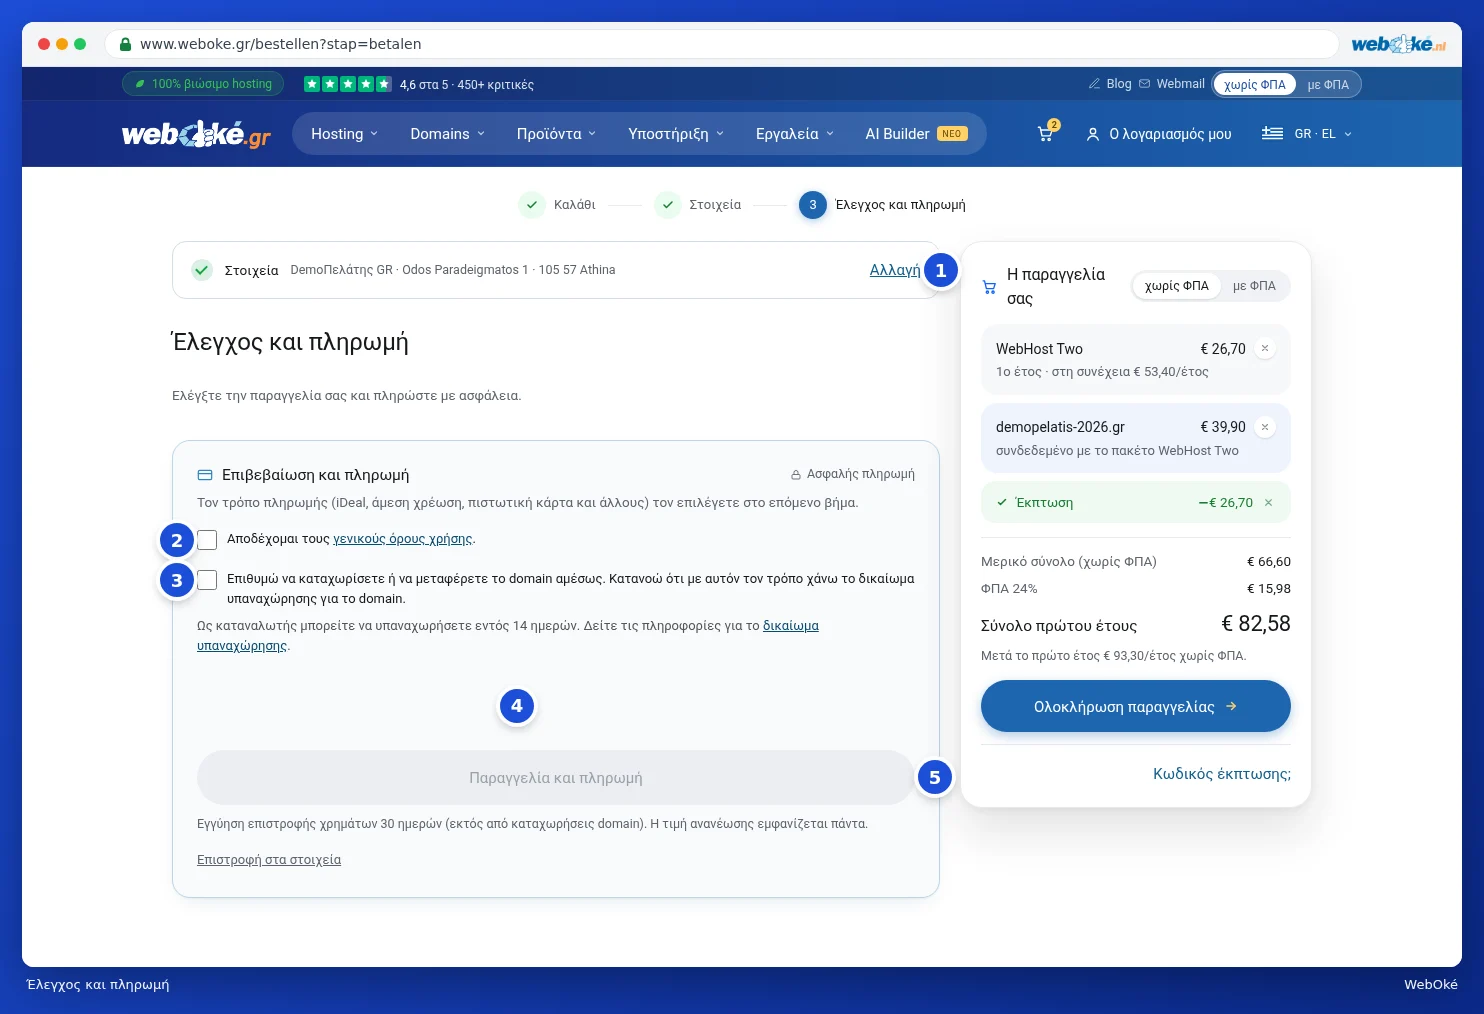Viewport: 1484px width, 1014px height.
Task: Accept the γενικούς όρους χρήσης checkbox
Action: pyautogui.click(x=207, y=540)
